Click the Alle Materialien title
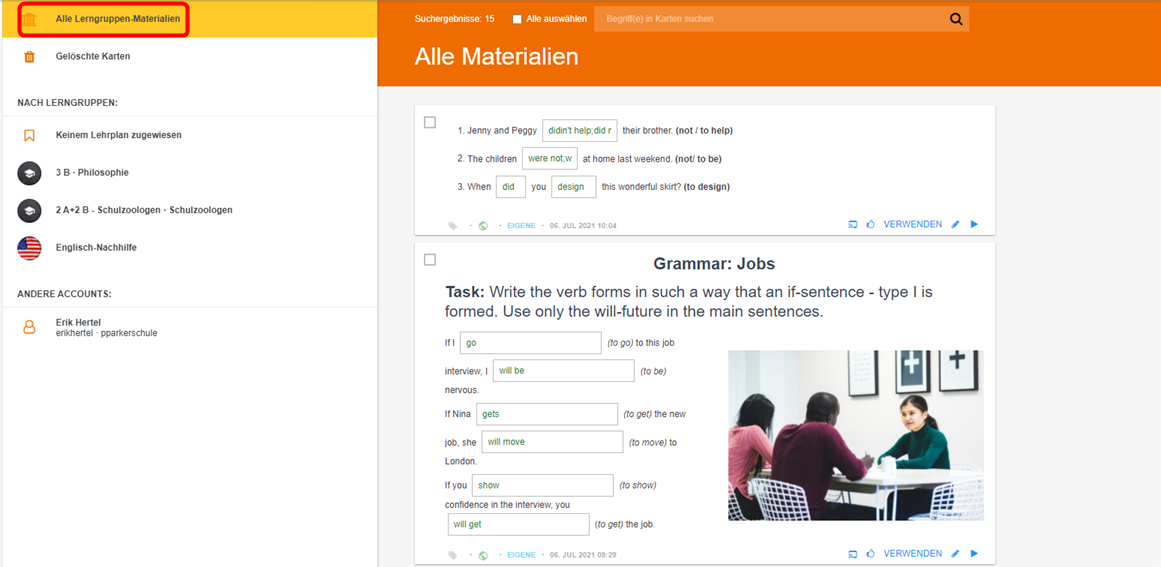This screenshot has width=1161, height=567. (496, 57)
